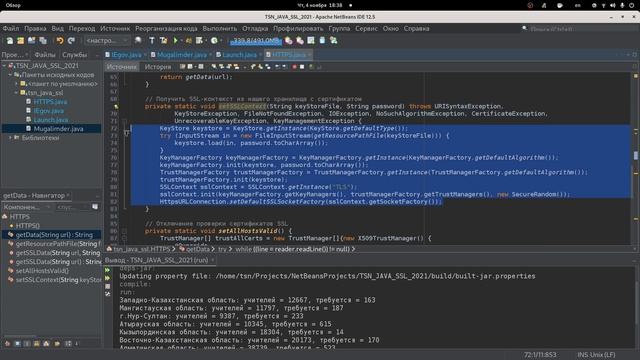Click the first profiler icon right of the memory bar

pyautogui.click(x=289, y=40)
